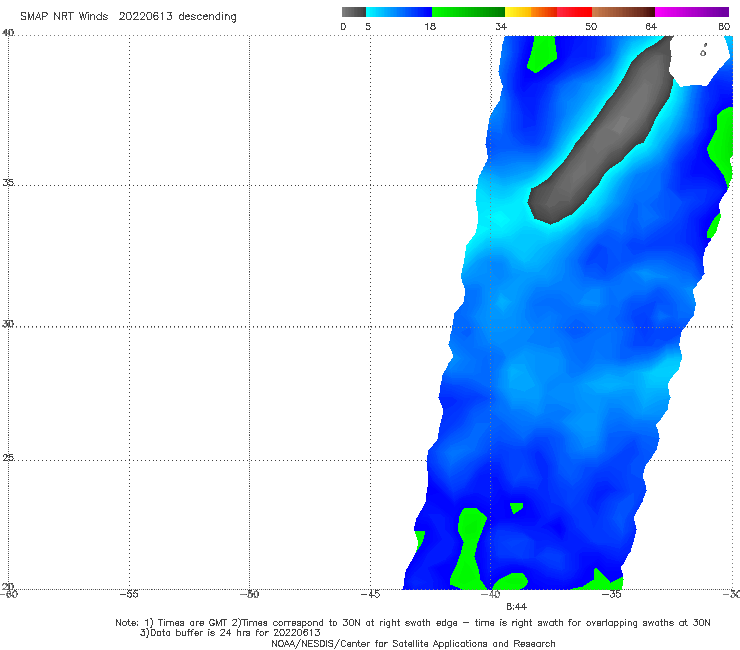Click the note line about the 24 hr data buffer
The height and width of the screenshot is (650, 740).
tap(230, 633)
